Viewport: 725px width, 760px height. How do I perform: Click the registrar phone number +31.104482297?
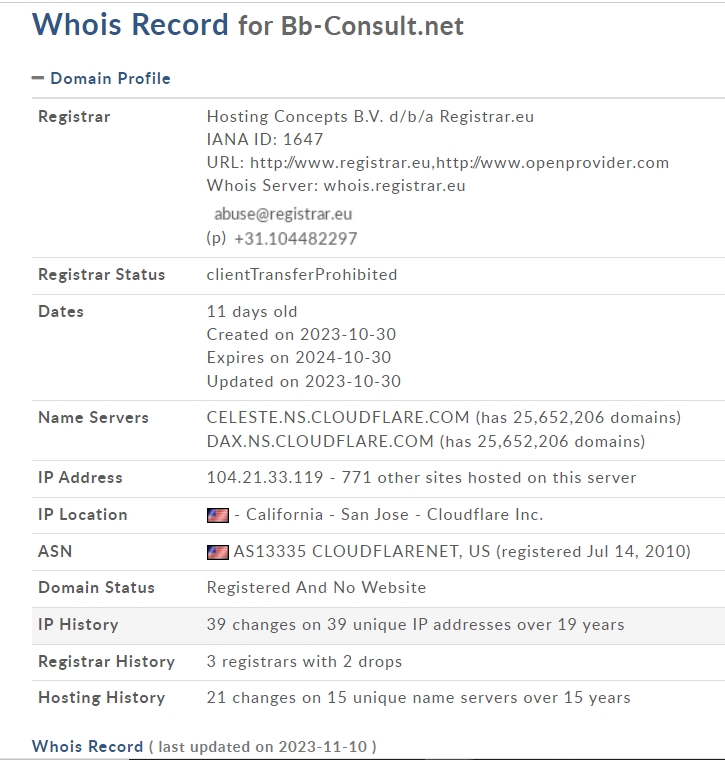(x=296, y=238)
